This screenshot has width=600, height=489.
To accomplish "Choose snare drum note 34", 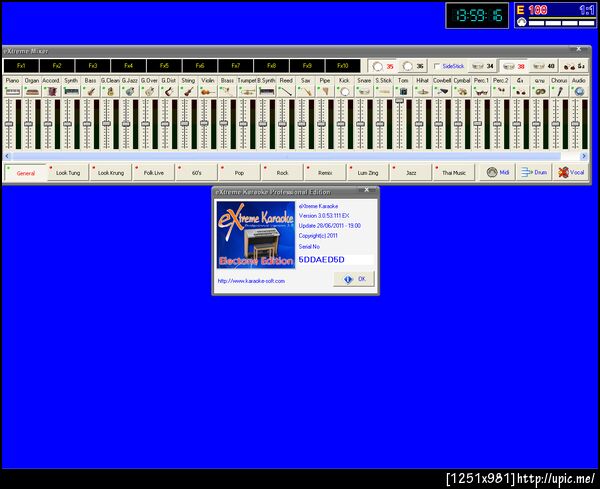I will coord(482,66).
